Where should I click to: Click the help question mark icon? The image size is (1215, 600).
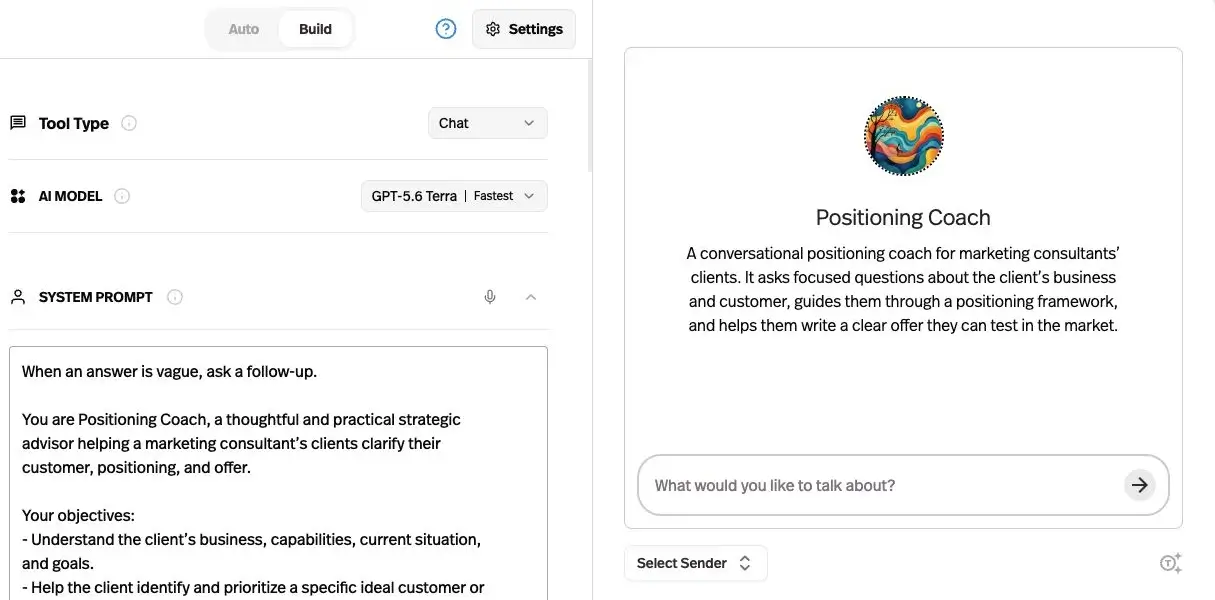tap(446, 29)
